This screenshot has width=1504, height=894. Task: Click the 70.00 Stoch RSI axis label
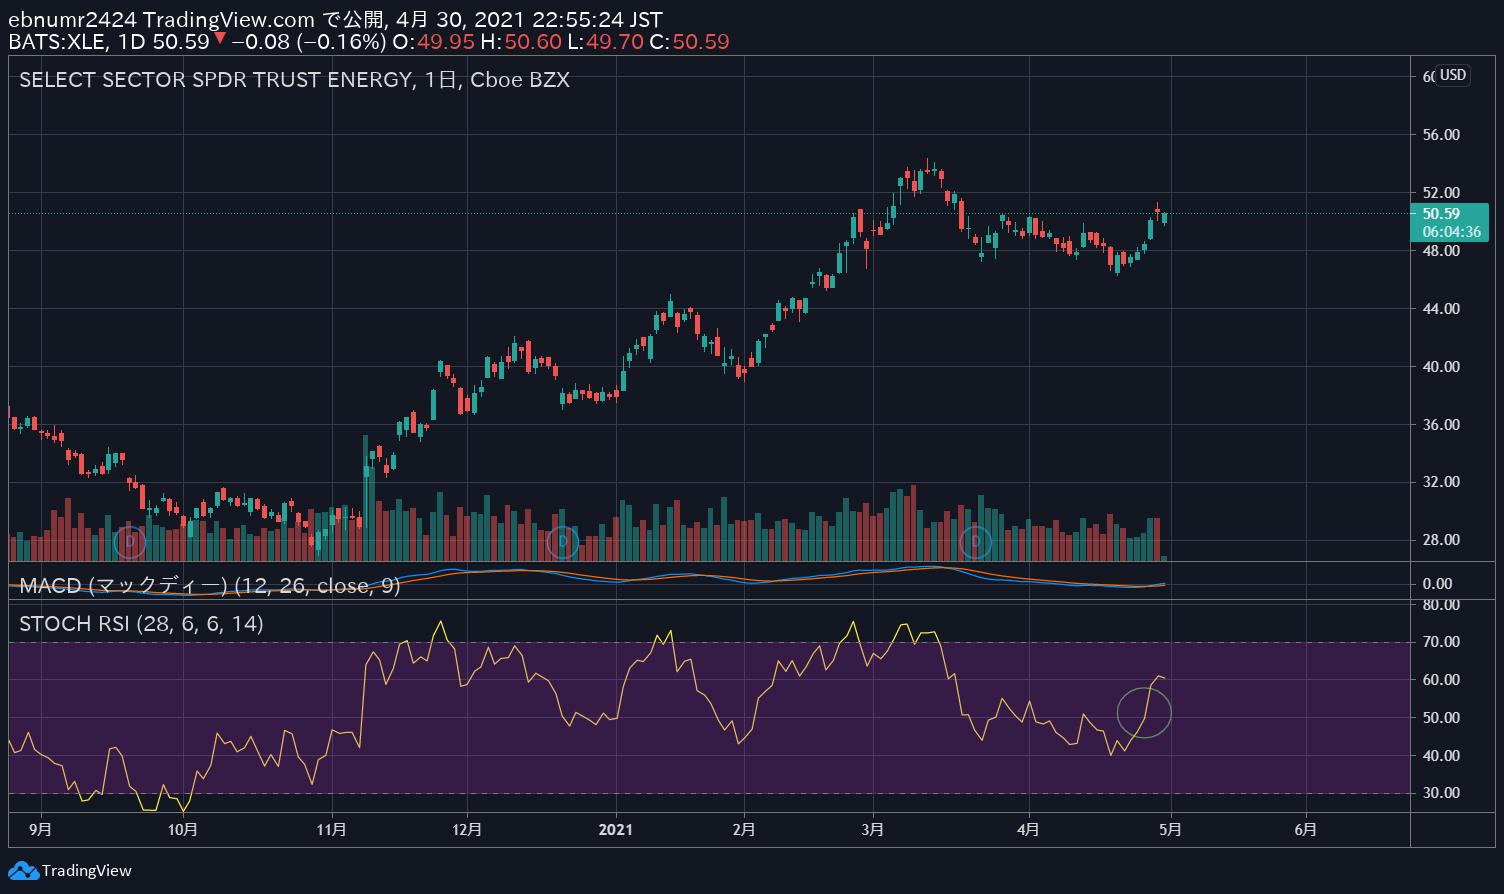tap(1441, 642)
